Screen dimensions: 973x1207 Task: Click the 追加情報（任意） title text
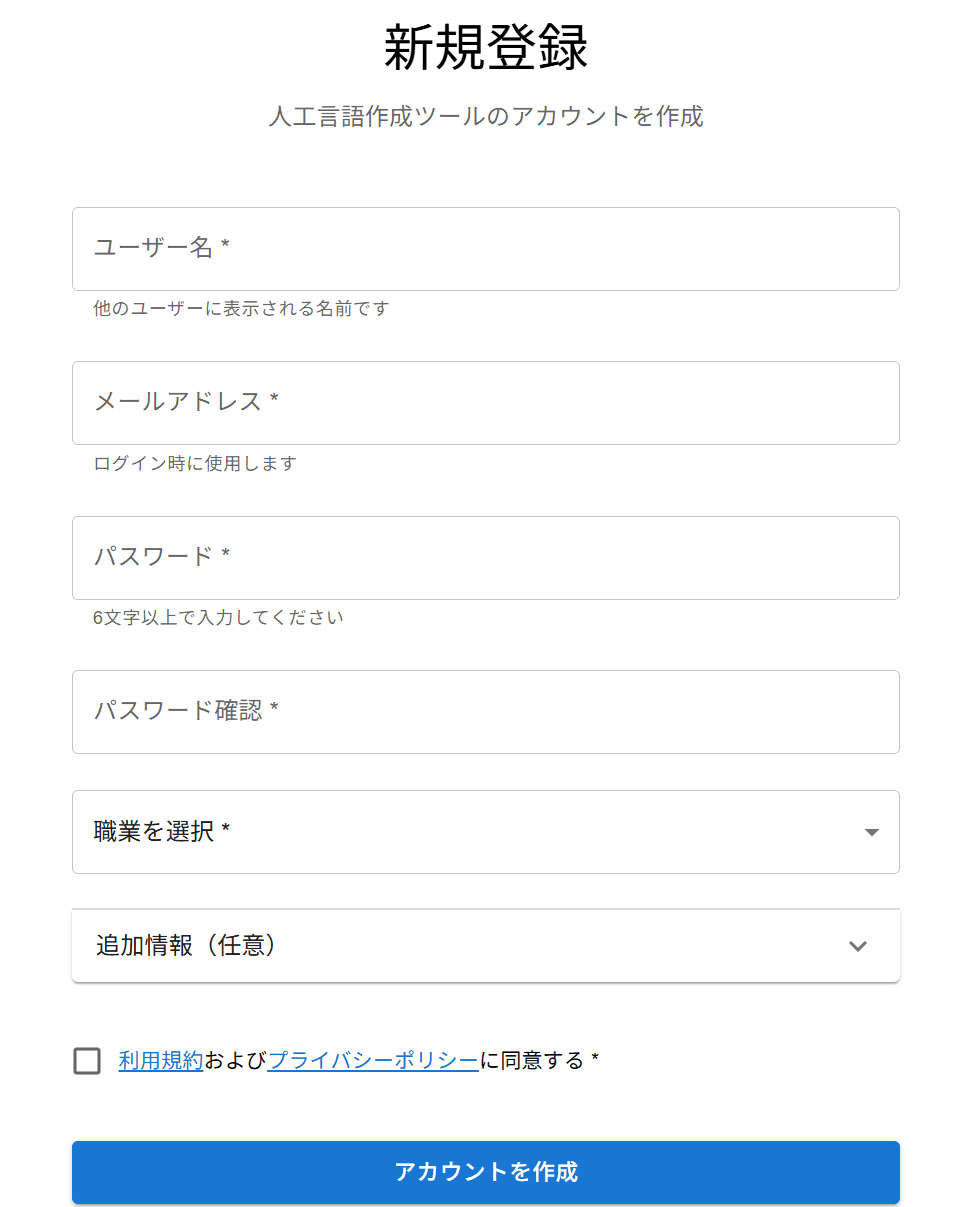pyautogui.click(x=186, y=946)
